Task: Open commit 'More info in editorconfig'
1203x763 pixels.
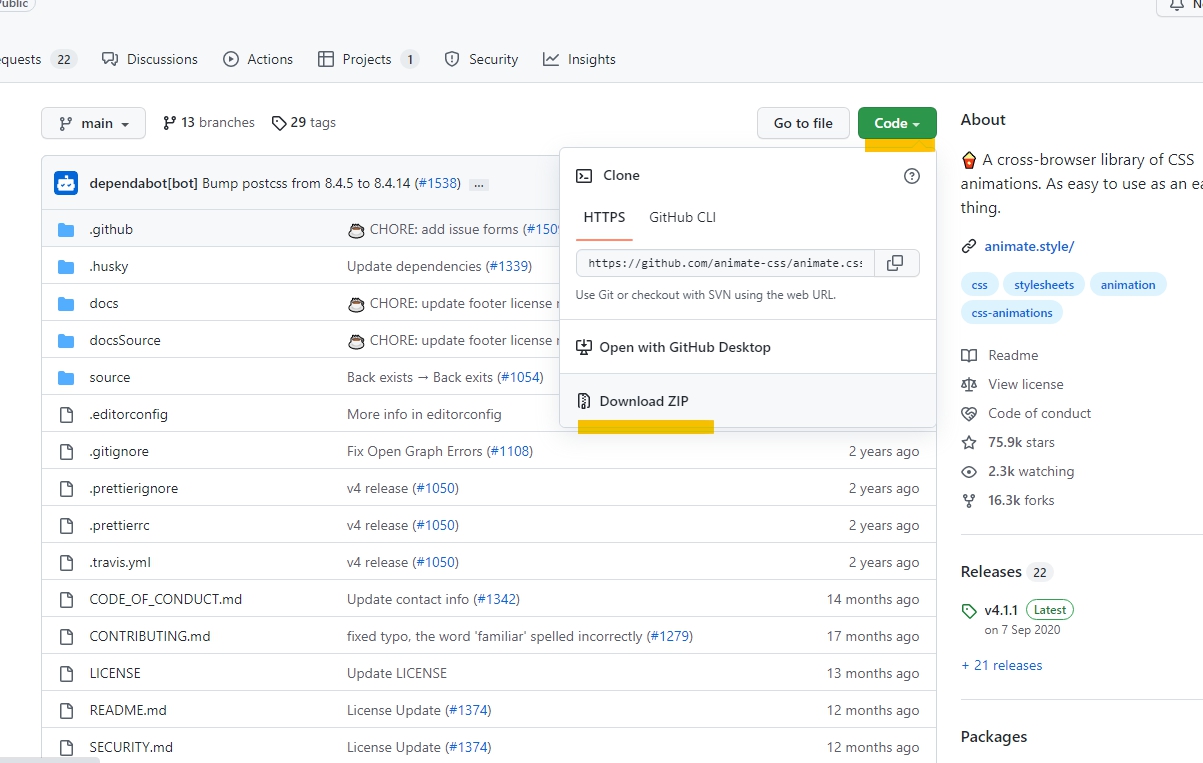Action: (x=424, y=414)
